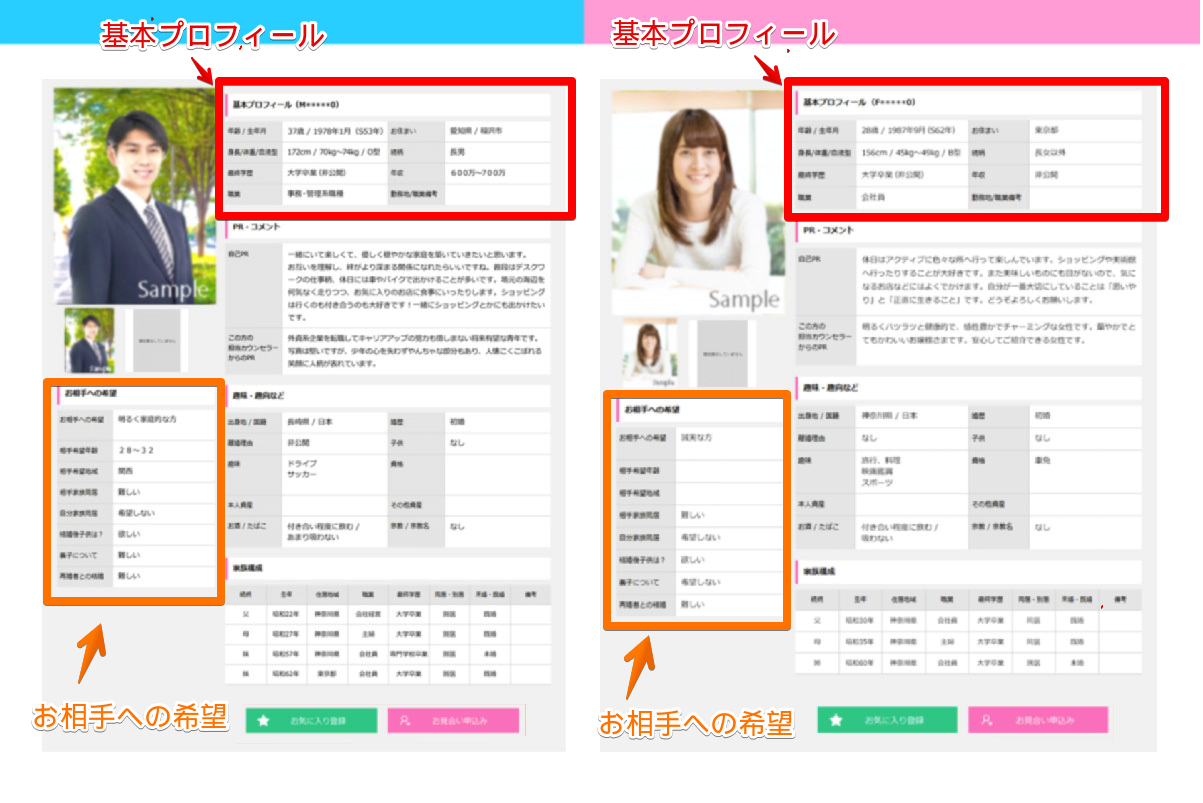Click the qualification value 車免
Viewport: 1203px width, 803px height.
click(x=1041, y=460)
